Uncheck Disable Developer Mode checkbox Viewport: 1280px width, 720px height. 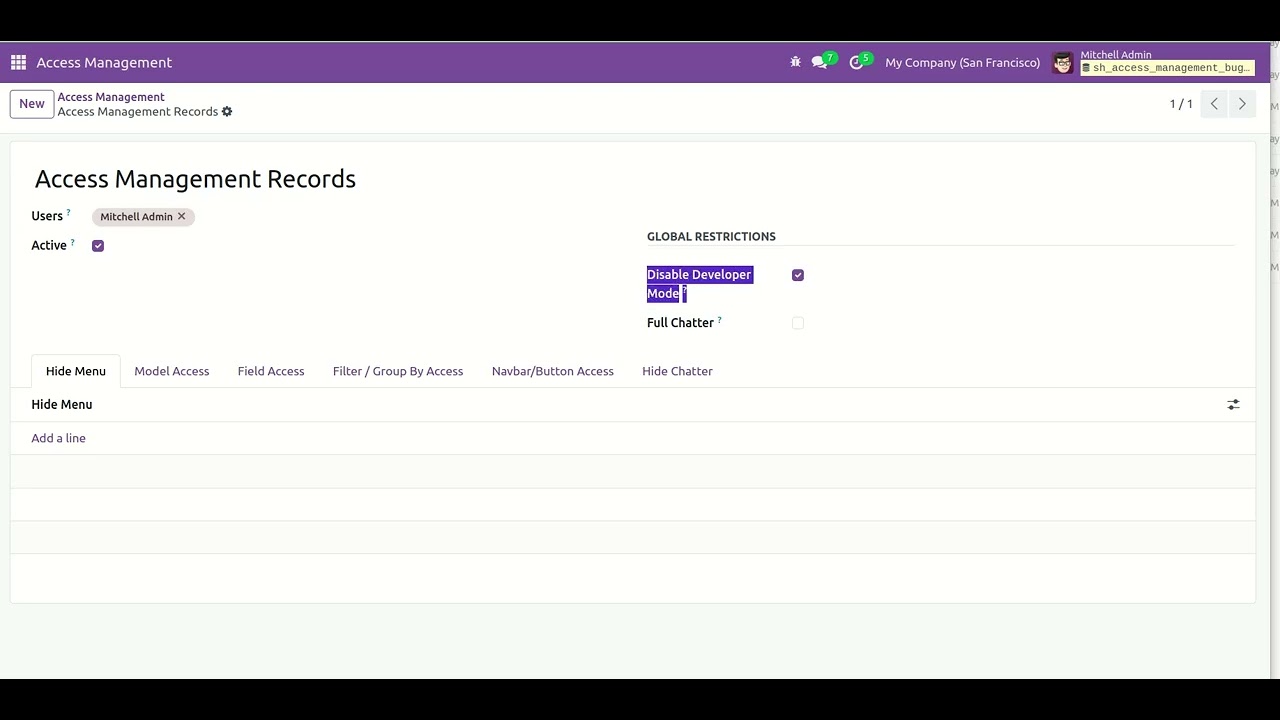pos(798,275)
